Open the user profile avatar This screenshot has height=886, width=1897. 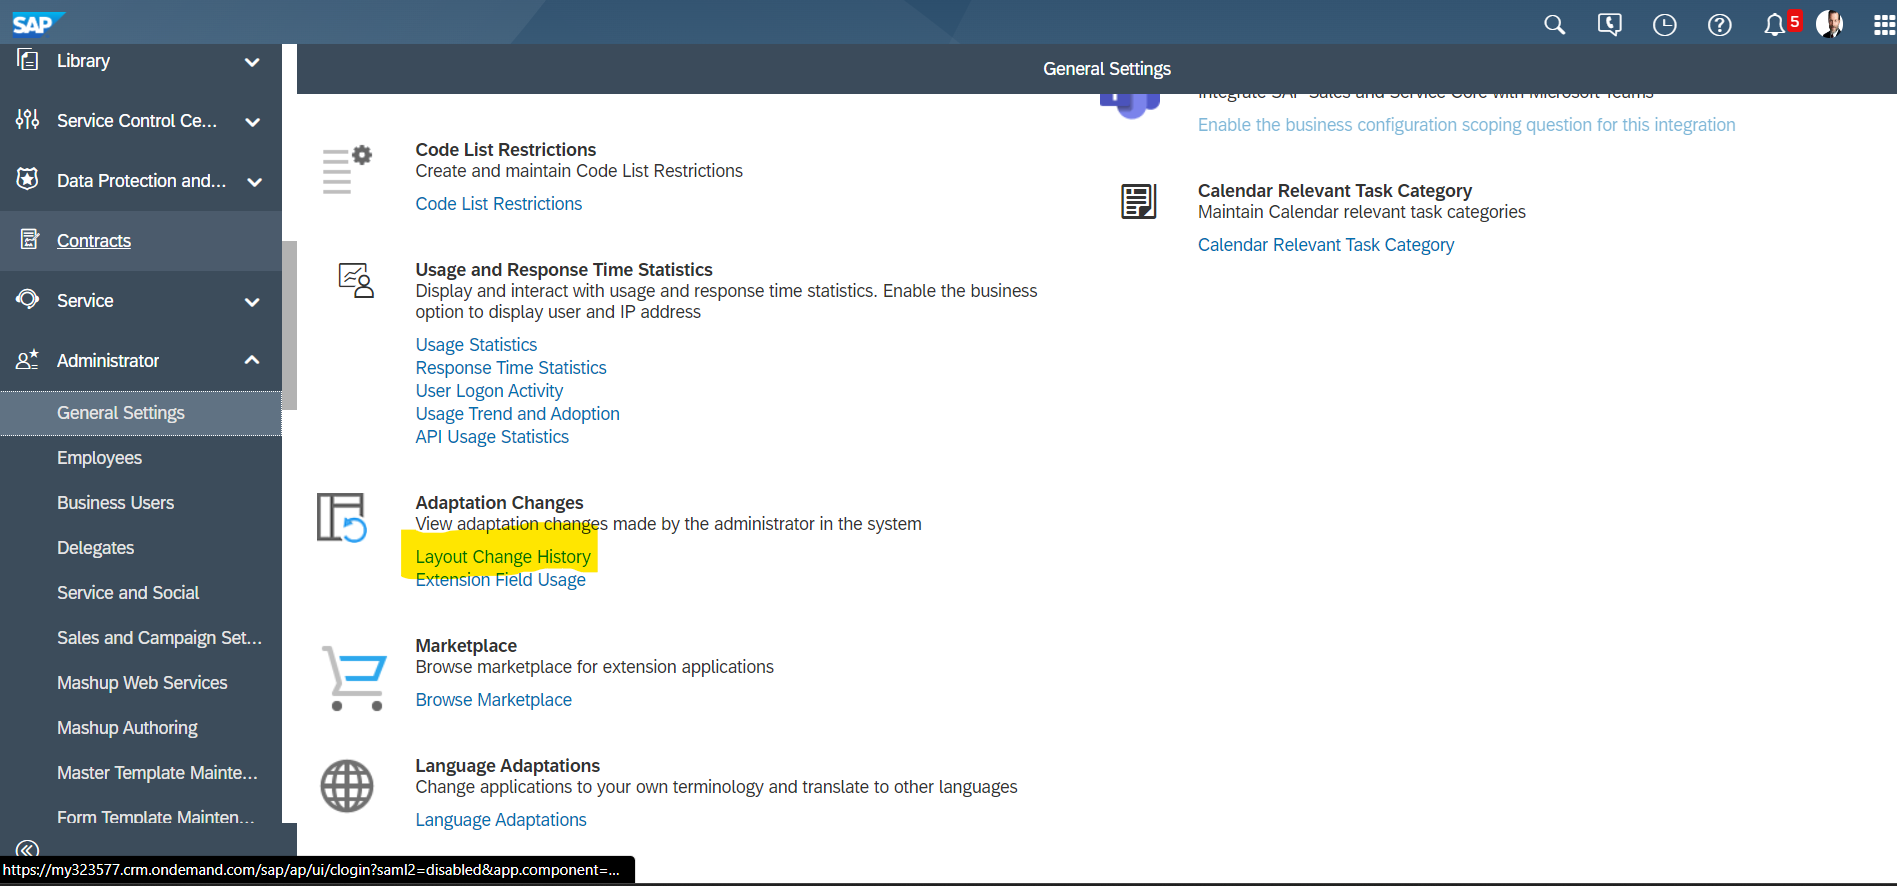(x=1830, y=24)
